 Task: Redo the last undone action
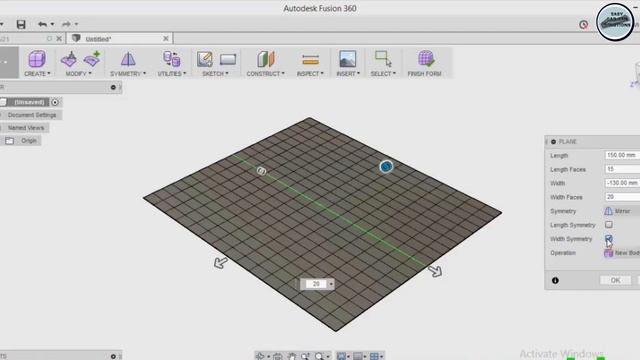66,24
